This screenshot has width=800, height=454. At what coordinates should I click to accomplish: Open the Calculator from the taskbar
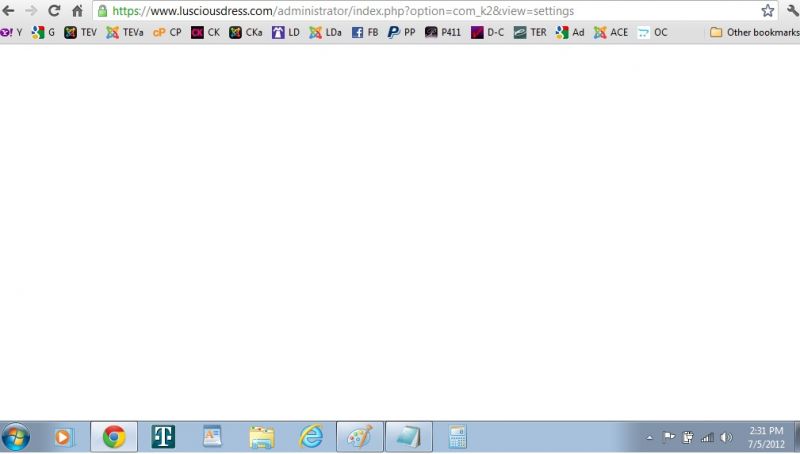click(x=458, y=437)
